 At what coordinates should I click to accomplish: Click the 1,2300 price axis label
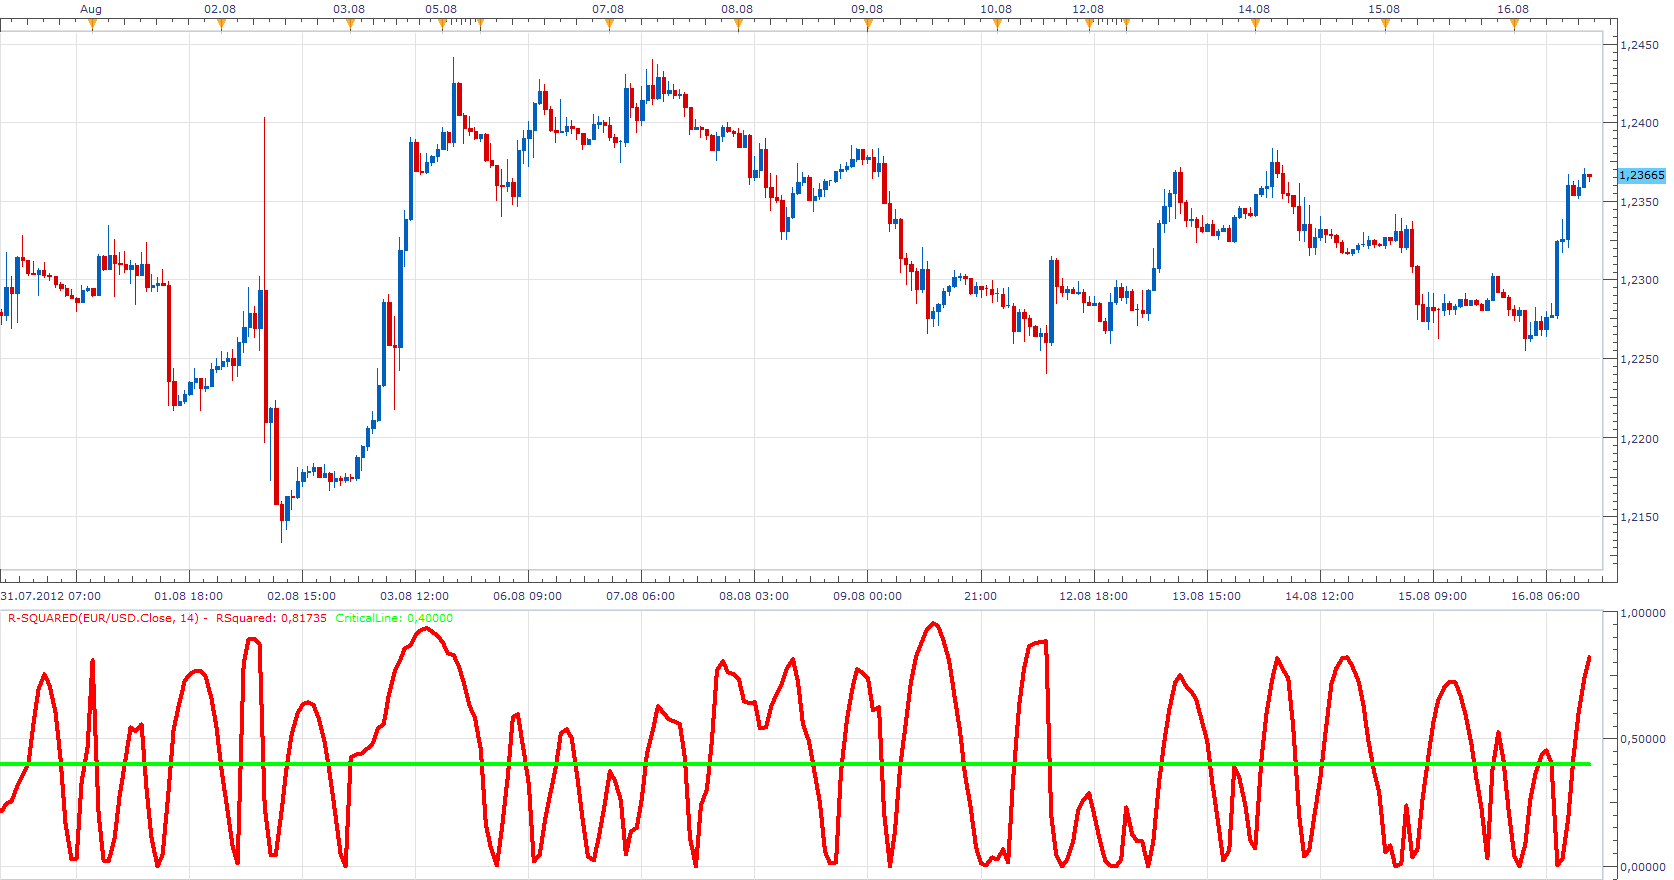1639,280
